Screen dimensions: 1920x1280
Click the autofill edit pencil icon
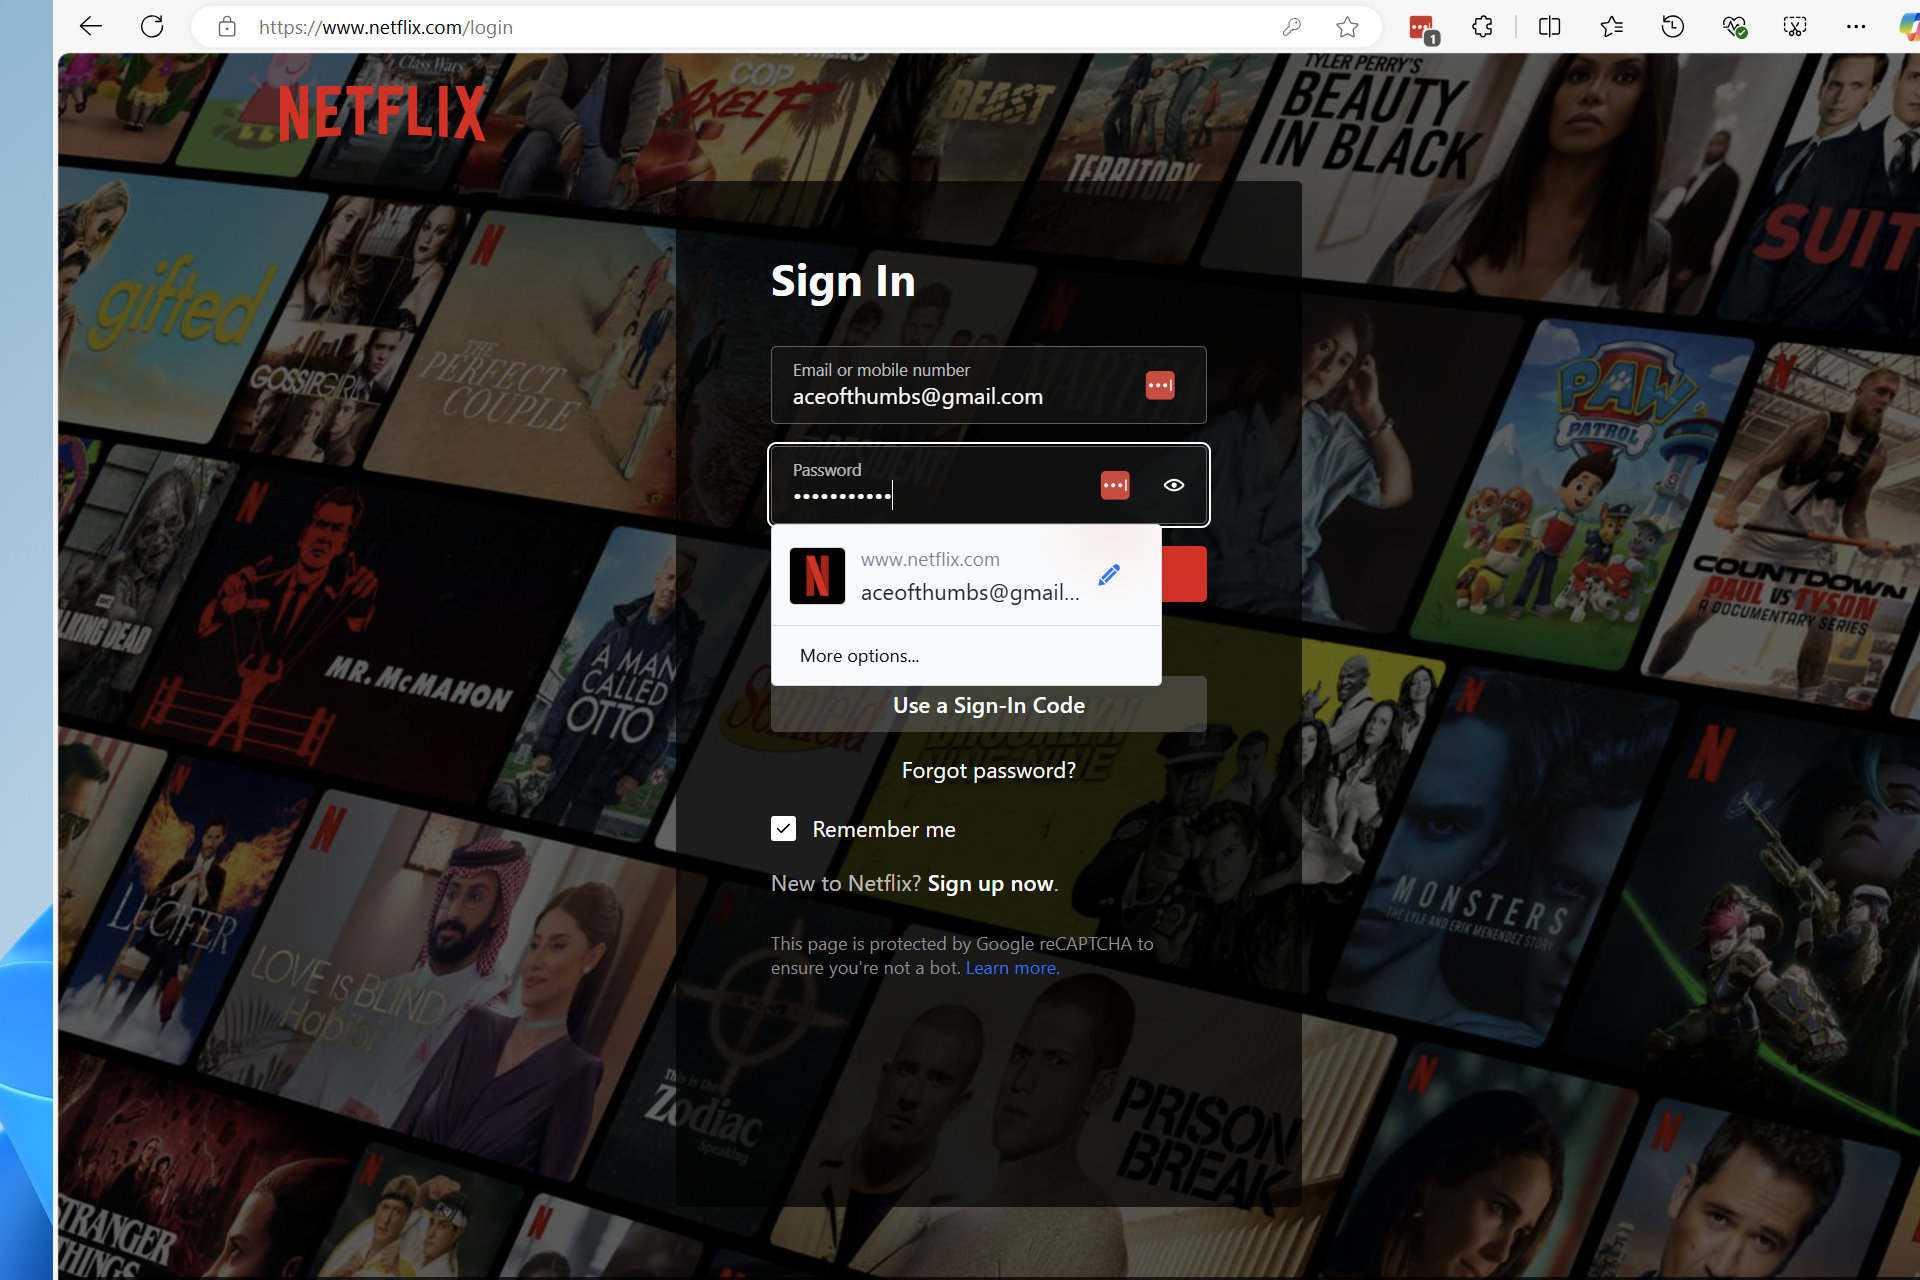click(x=1109, y=574)
